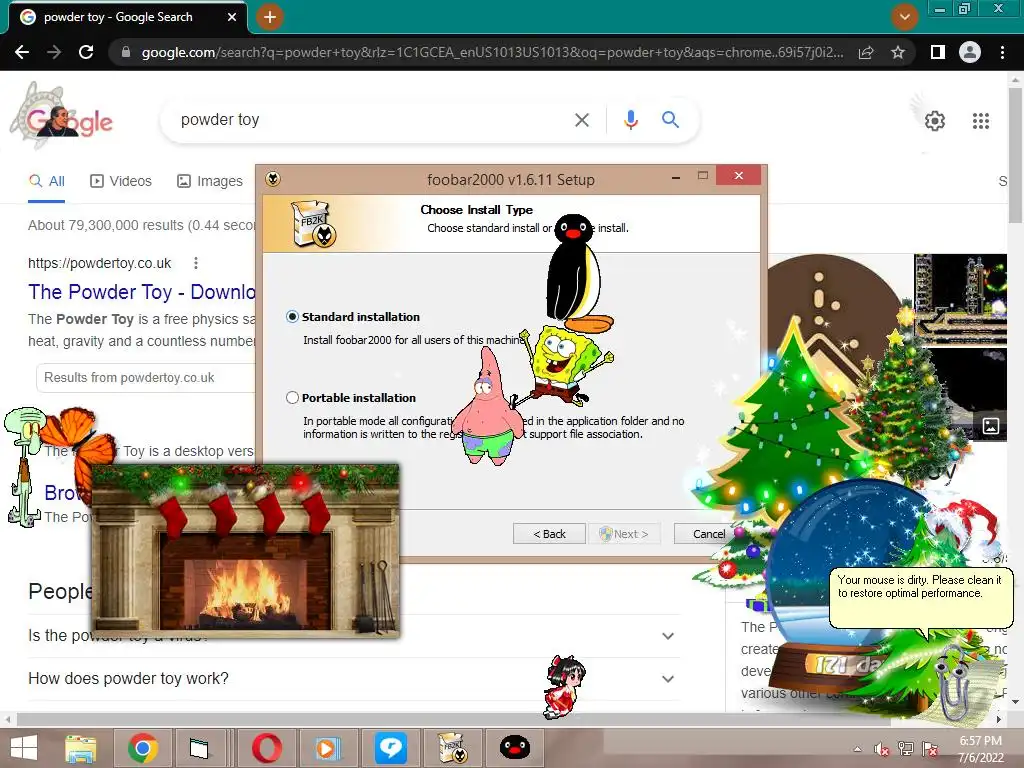Click in the powder toy search field
This screenshot has height=768, width=1024.
click(372, 120)
